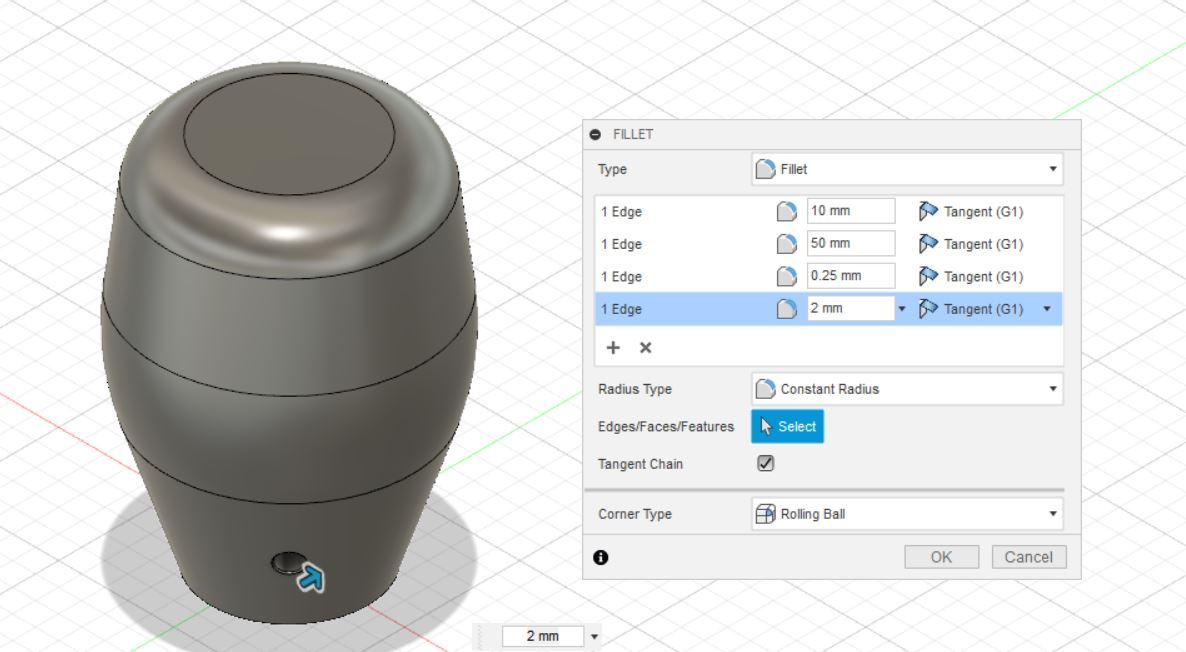This screenshot has width=1186, height=652.
Task: Click the Select edges button
Action: click(787, 427)
